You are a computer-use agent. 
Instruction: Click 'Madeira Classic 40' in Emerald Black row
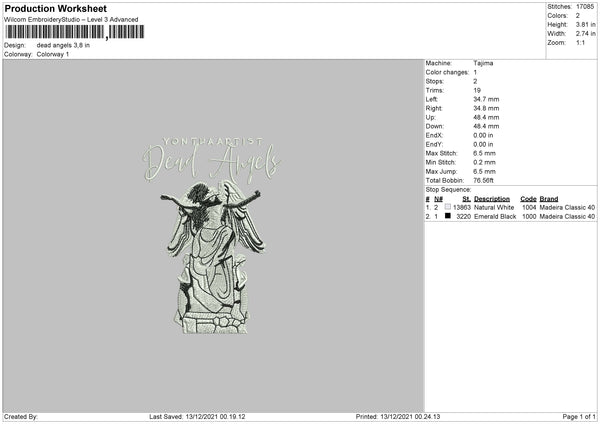click(567, 217)
